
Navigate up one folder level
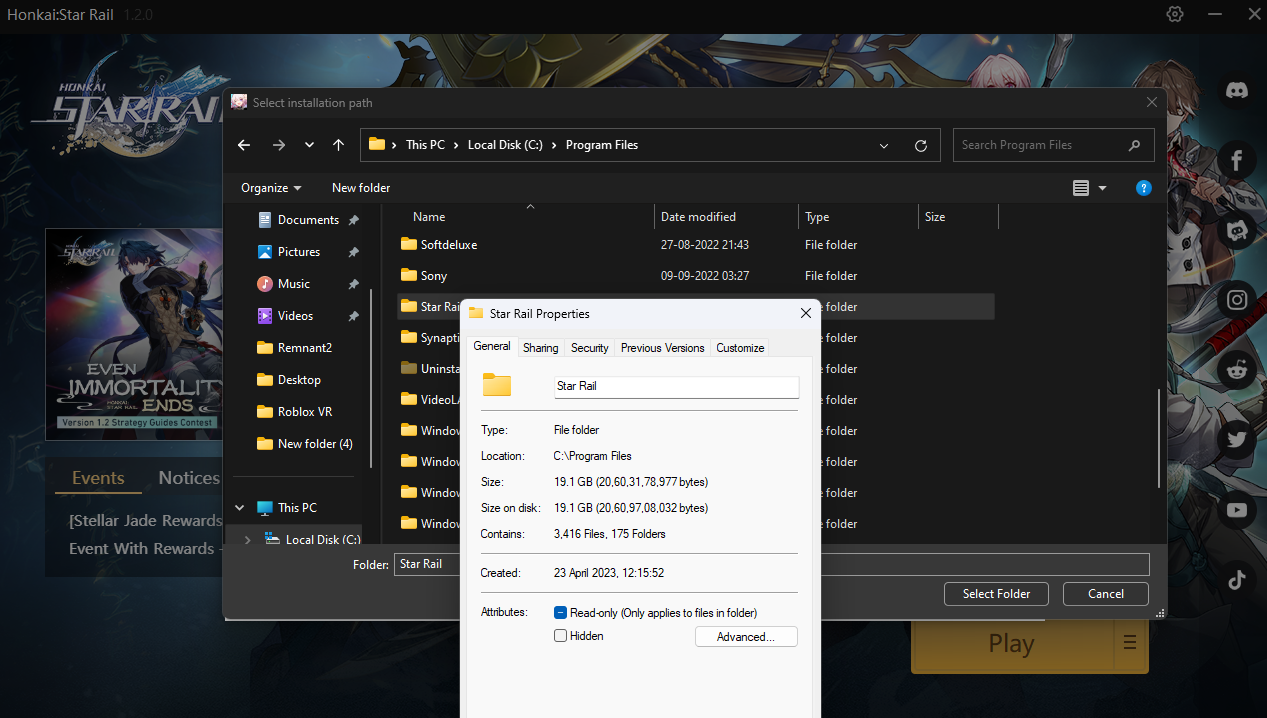(x=338, y=145)
